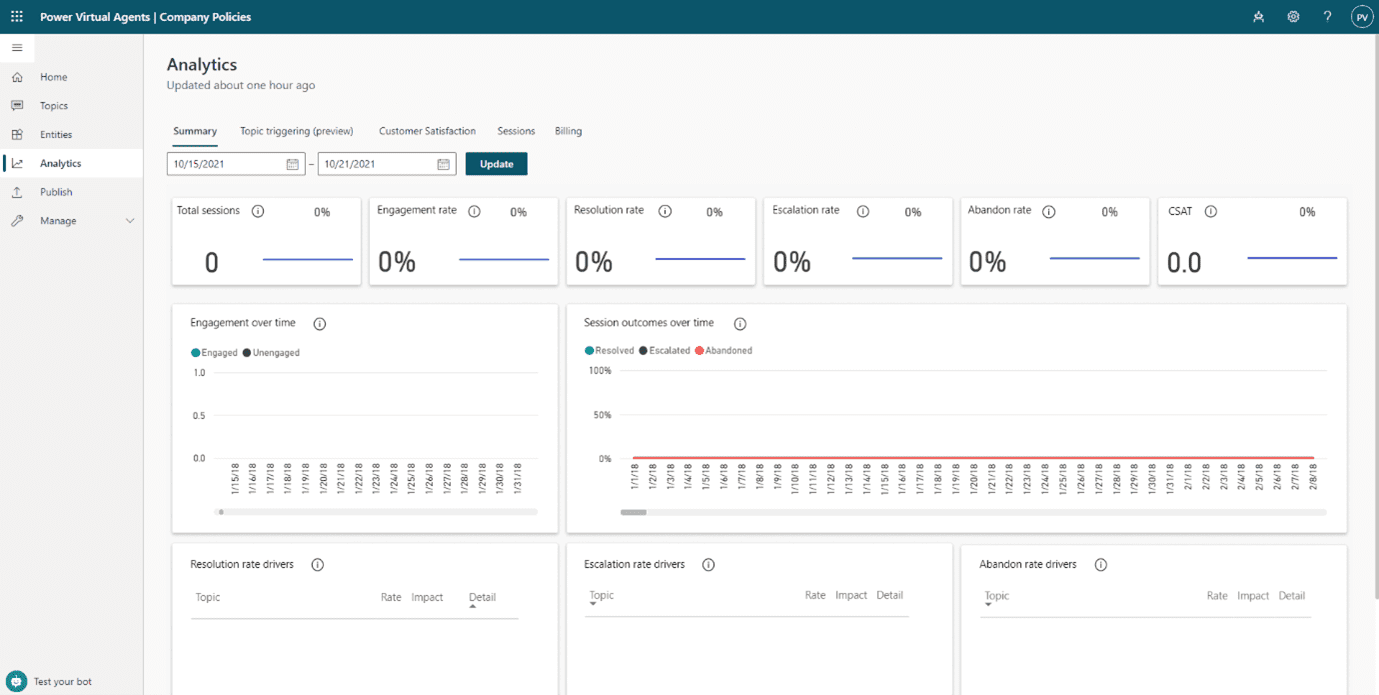Viewport: 1379px width, 695px height.
Task: Sort Escalation rate drivers by Detail
Action: (890, 595)
